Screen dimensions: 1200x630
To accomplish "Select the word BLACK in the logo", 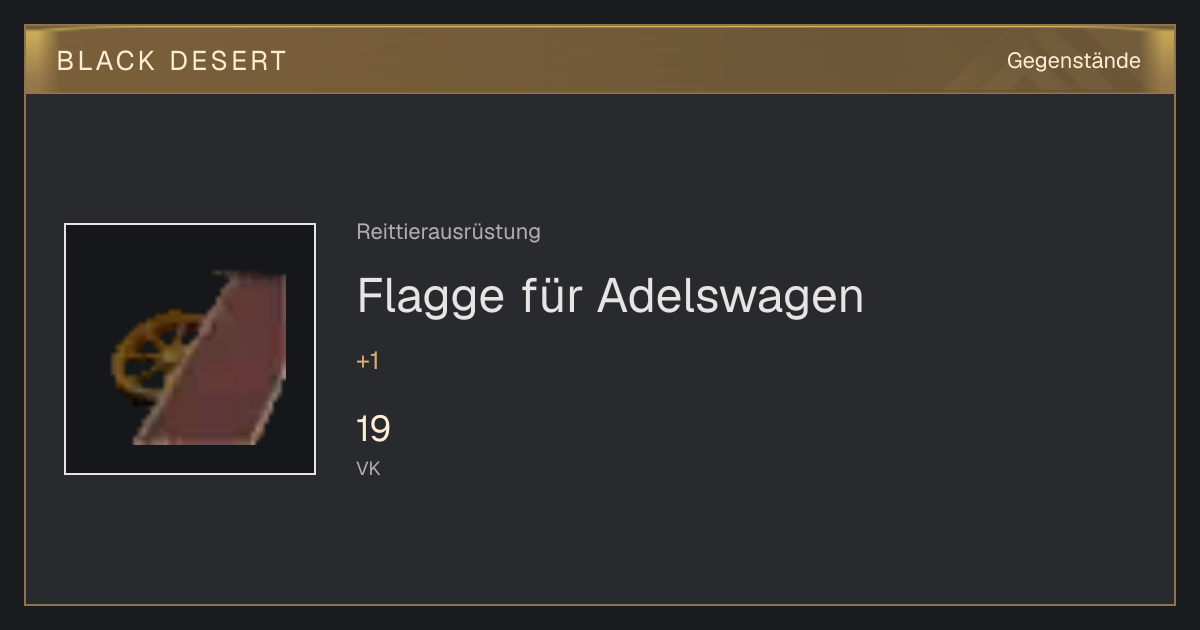I will (106, 61).
